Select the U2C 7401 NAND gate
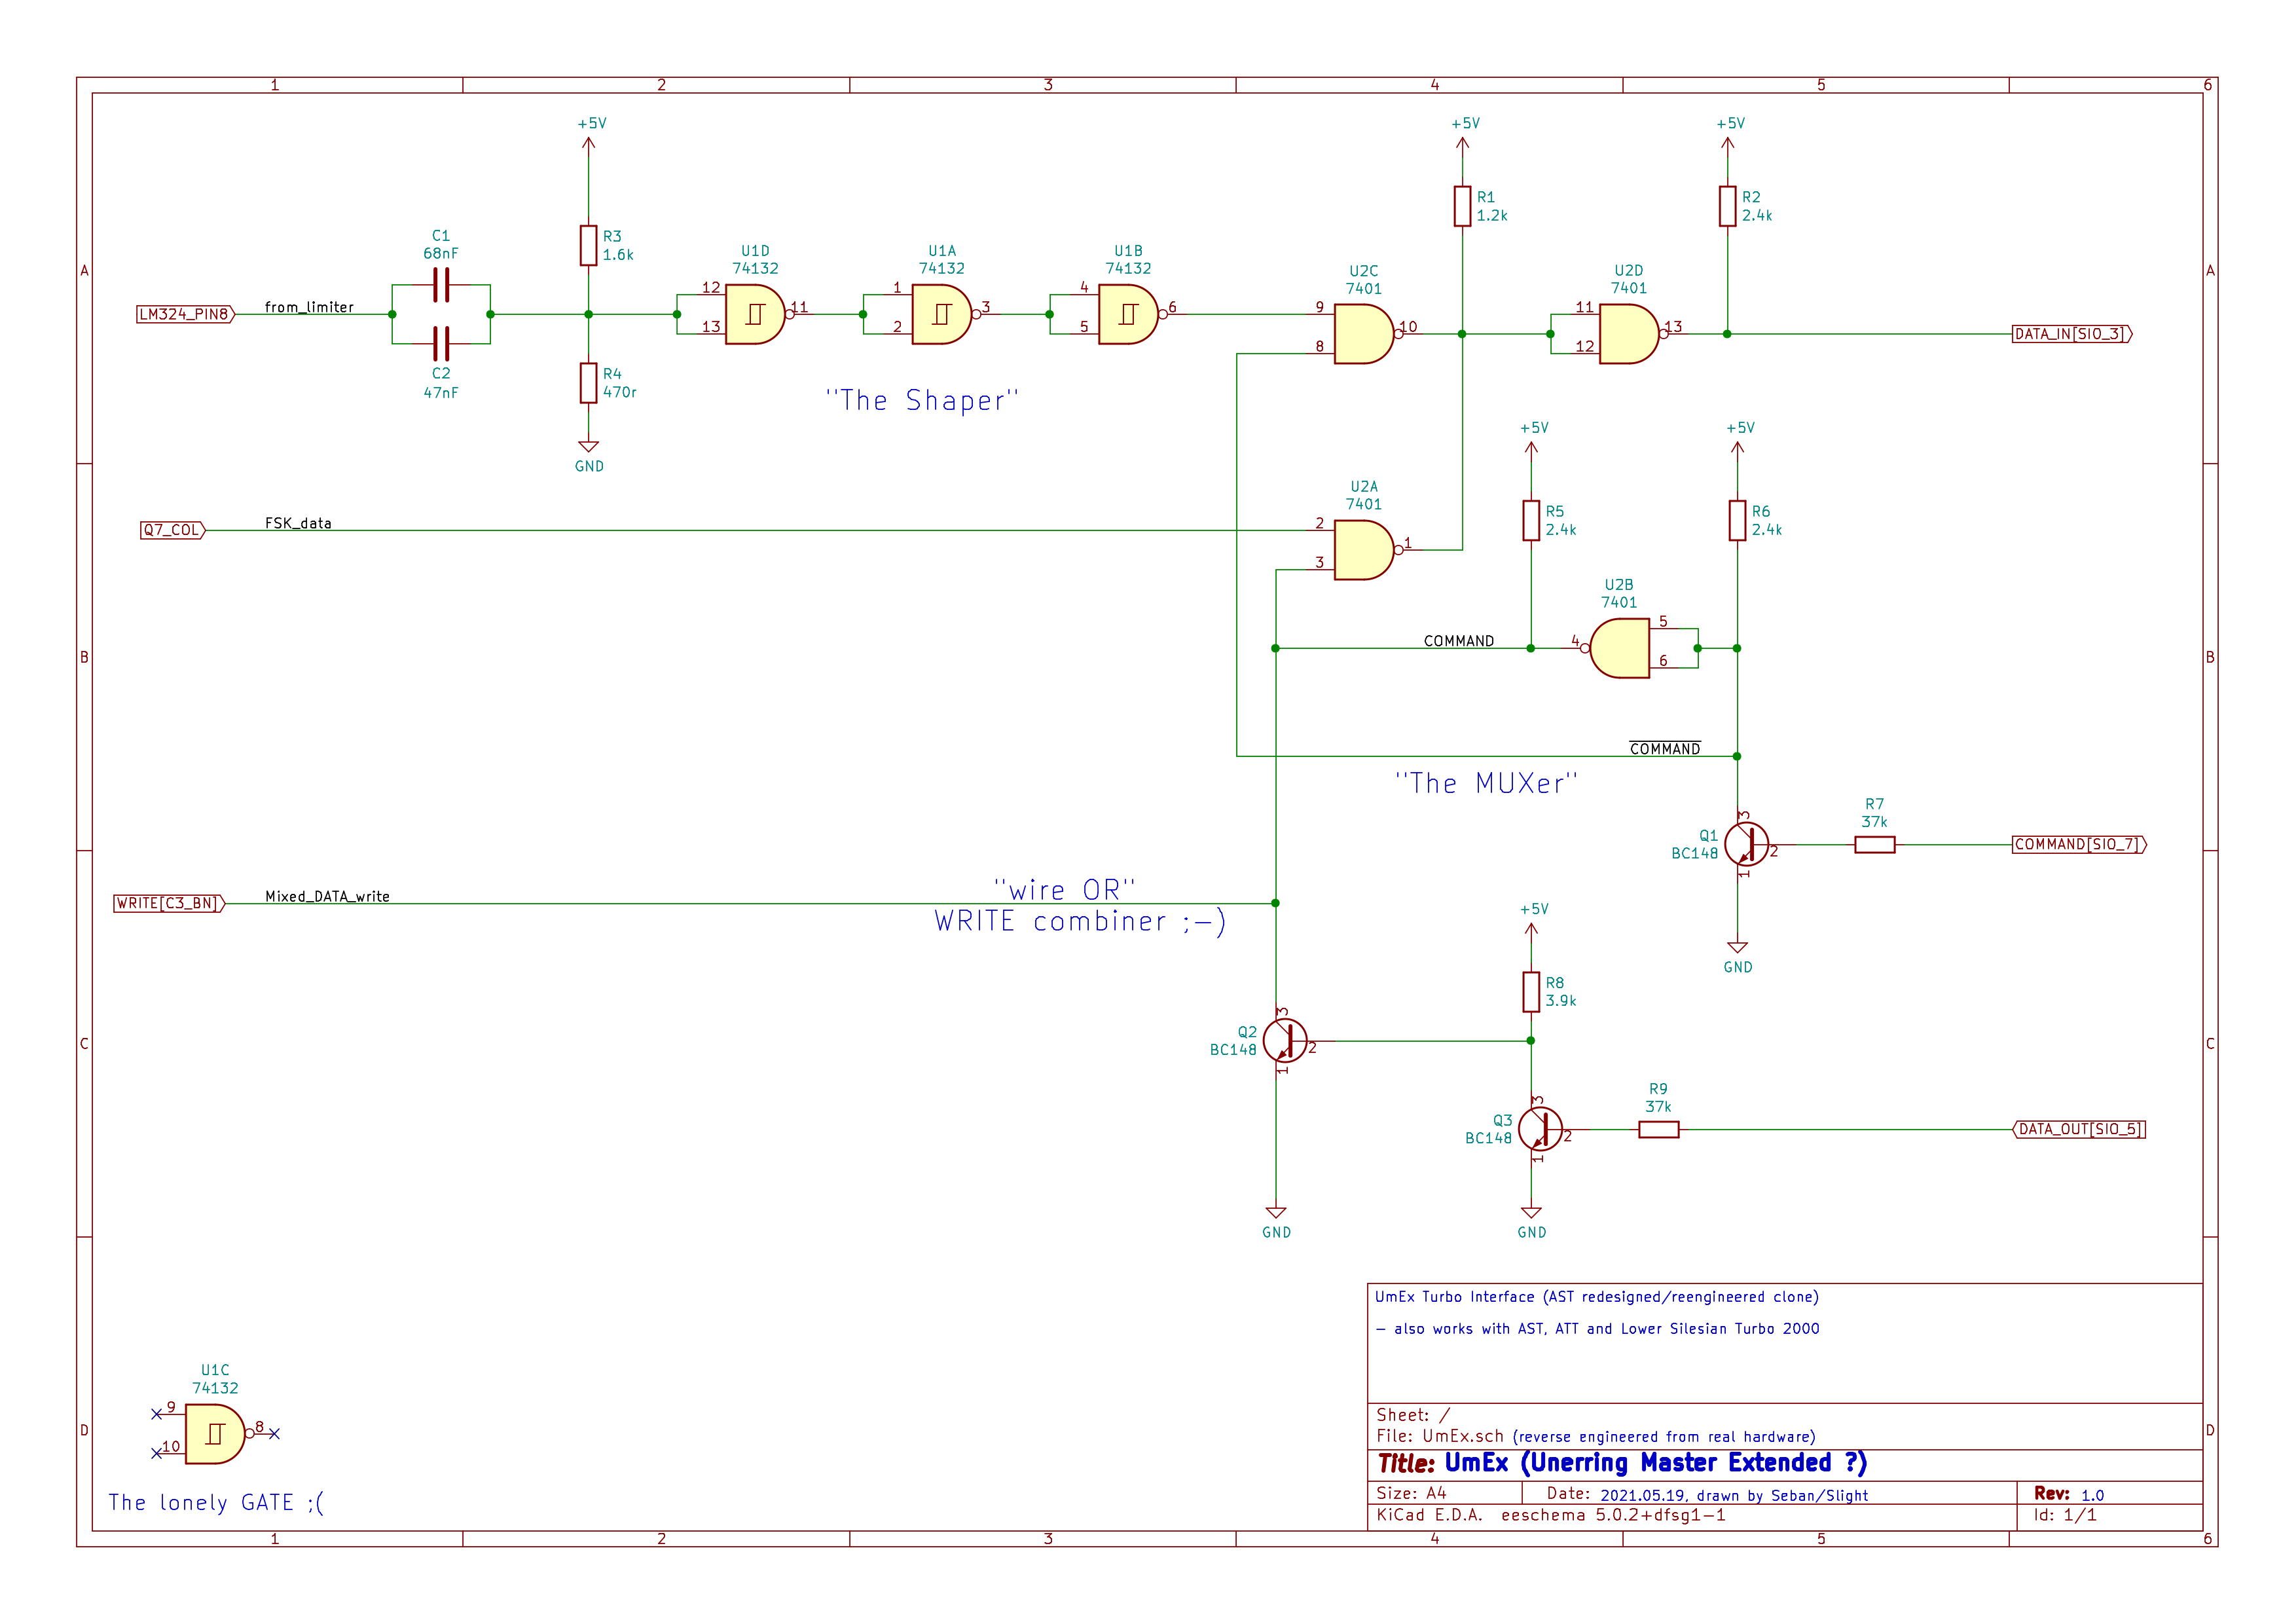Screen dimensions: 2296x1624 click(x=1364, y=334)
